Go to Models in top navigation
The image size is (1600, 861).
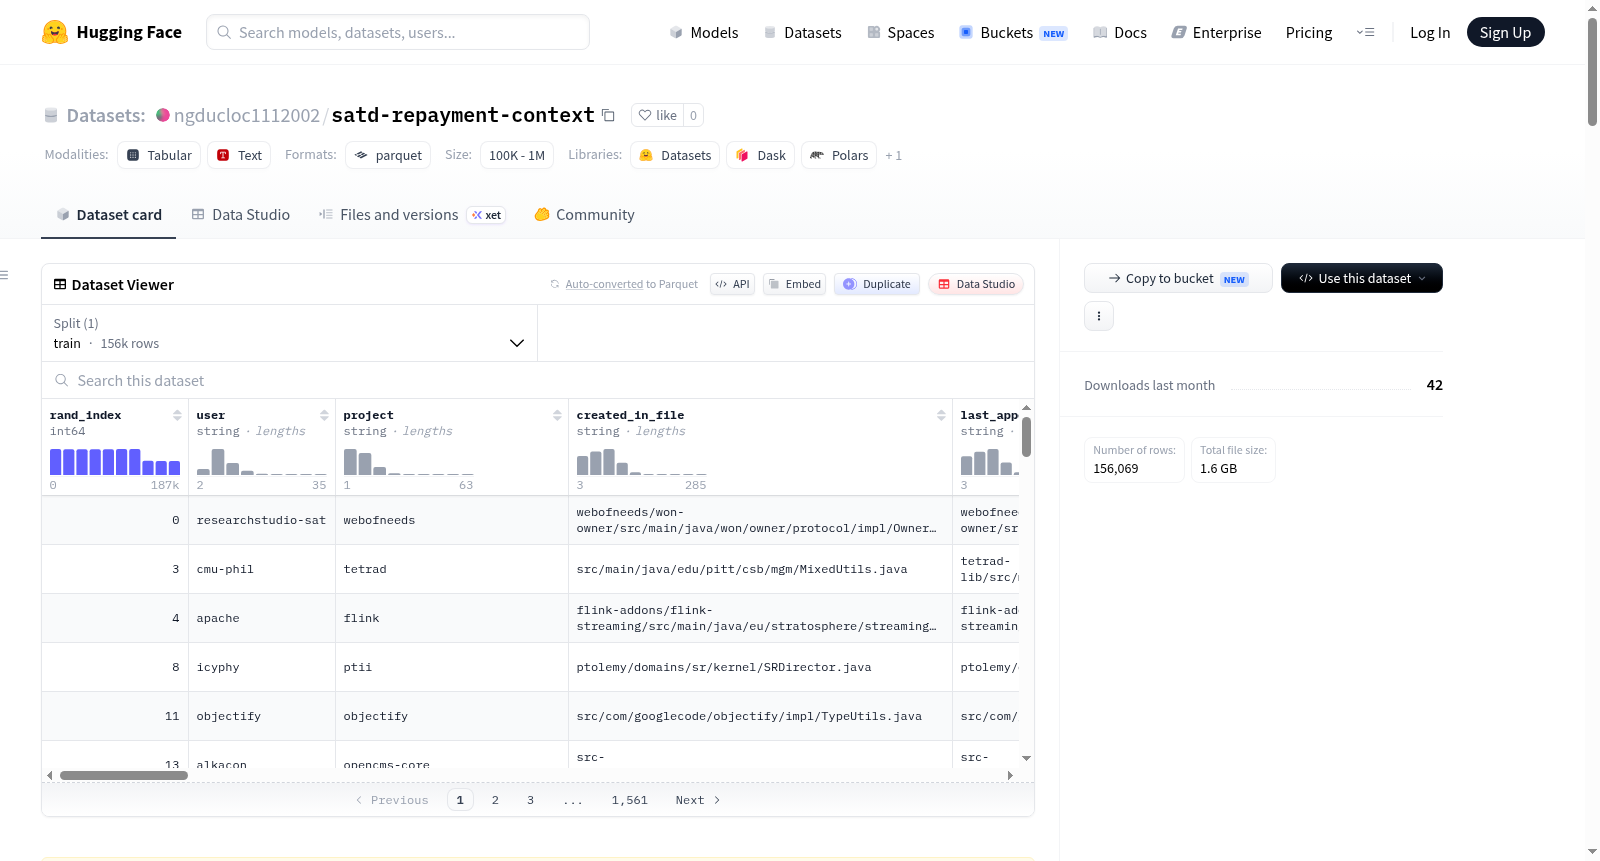click(x=704, y=33)
